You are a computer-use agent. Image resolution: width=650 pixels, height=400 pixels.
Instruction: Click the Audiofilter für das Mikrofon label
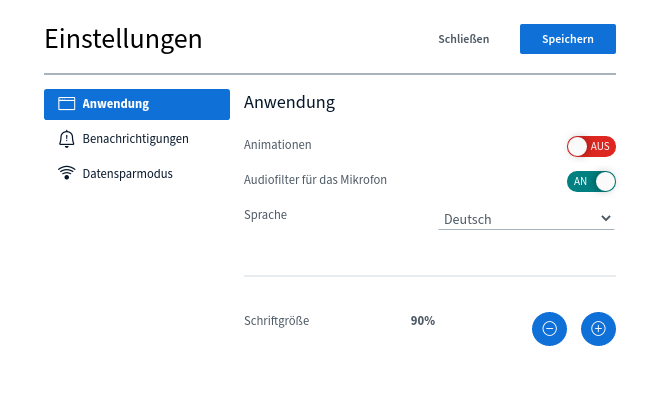click(x=315, y=180)
